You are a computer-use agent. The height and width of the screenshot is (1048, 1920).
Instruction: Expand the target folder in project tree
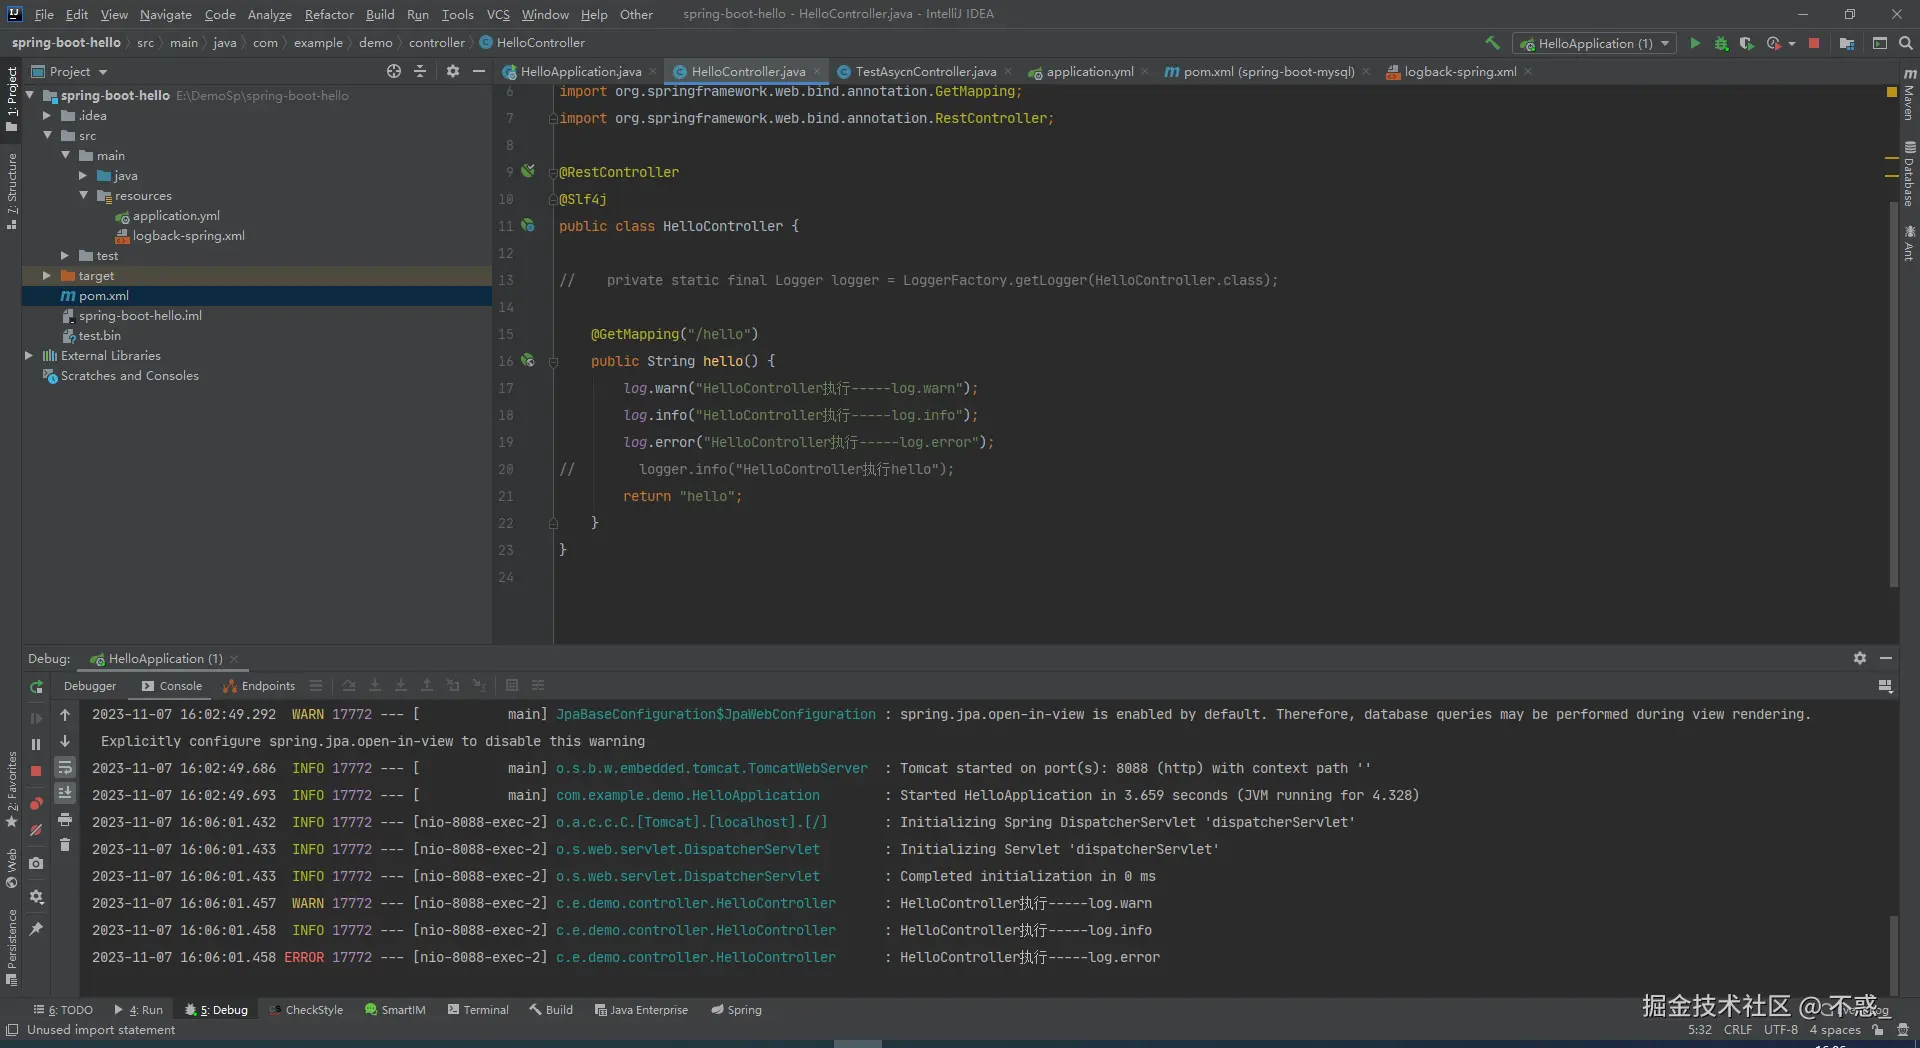(x=47, y=275)
